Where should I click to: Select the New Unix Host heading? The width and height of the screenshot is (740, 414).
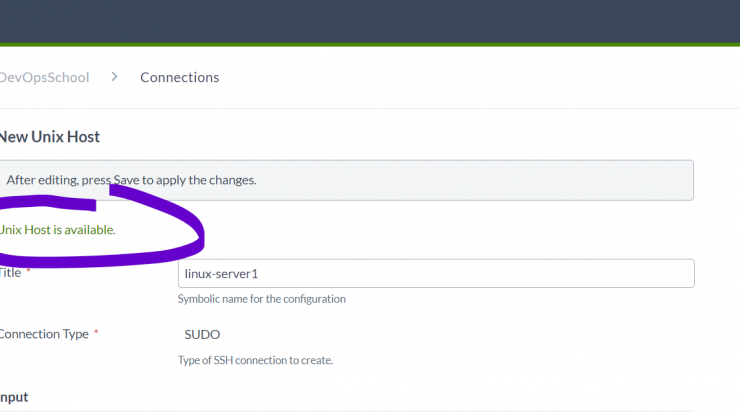pyautogui.click(x=50, y=137)
